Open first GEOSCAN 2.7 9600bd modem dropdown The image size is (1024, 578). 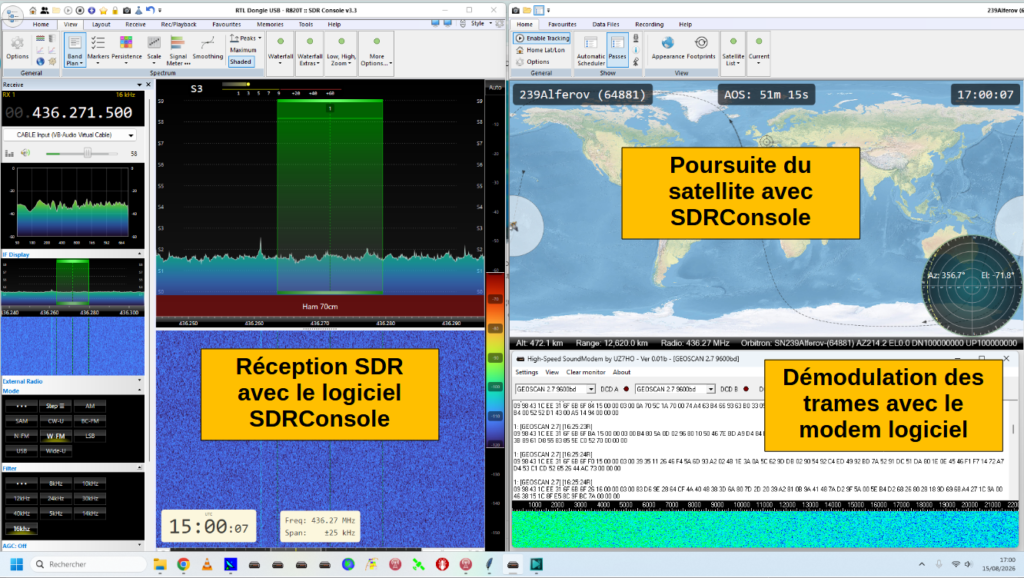point(555,389)
